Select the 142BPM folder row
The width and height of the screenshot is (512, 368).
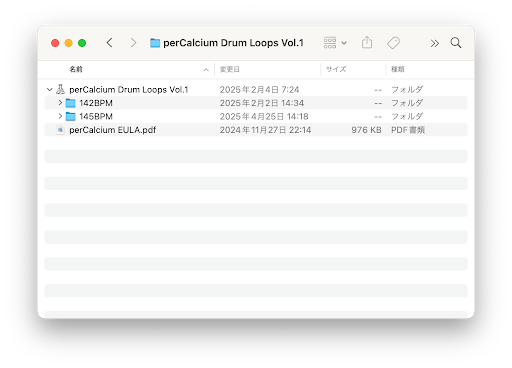(256, 103)
